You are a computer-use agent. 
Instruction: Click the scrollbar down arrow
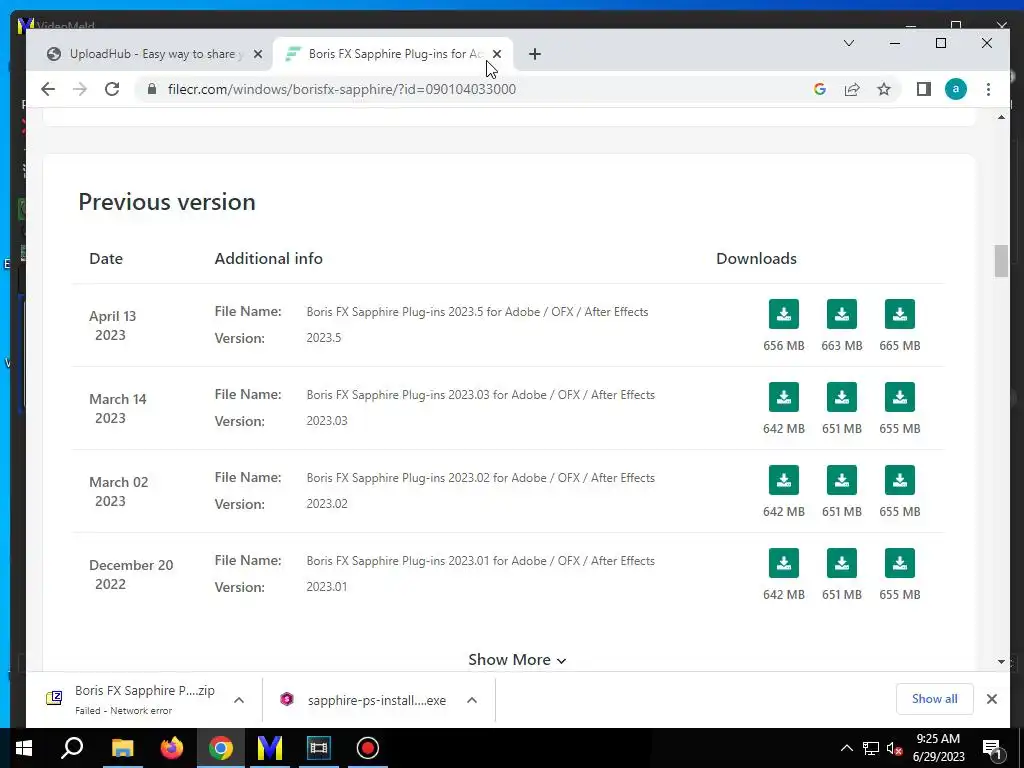point(1001,662)
